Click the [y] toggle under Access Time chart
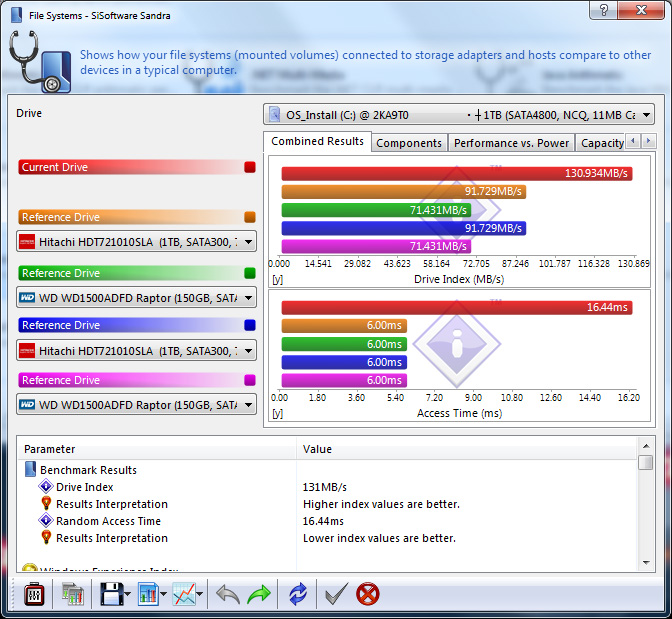 pos(277,414)
